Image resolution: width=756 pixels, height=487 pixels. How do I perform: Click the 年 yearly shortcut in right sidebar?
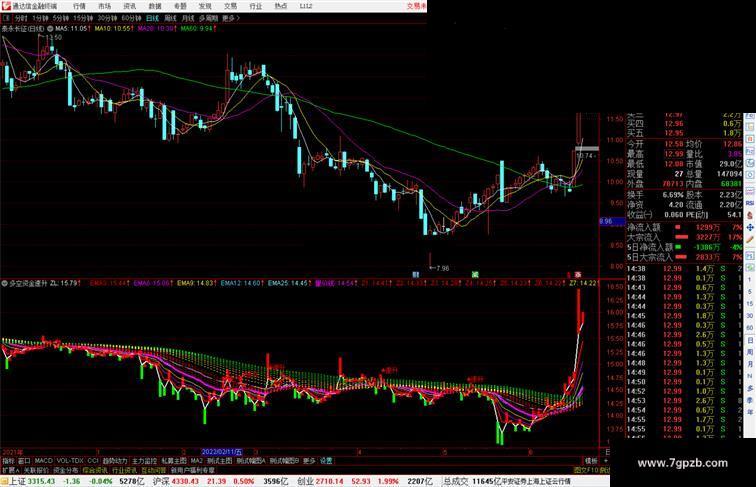750,412
